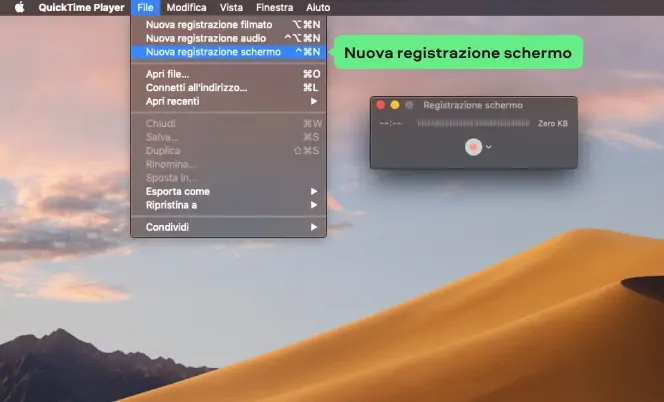Click the Zero KB file size label

(x=553, y=124)
